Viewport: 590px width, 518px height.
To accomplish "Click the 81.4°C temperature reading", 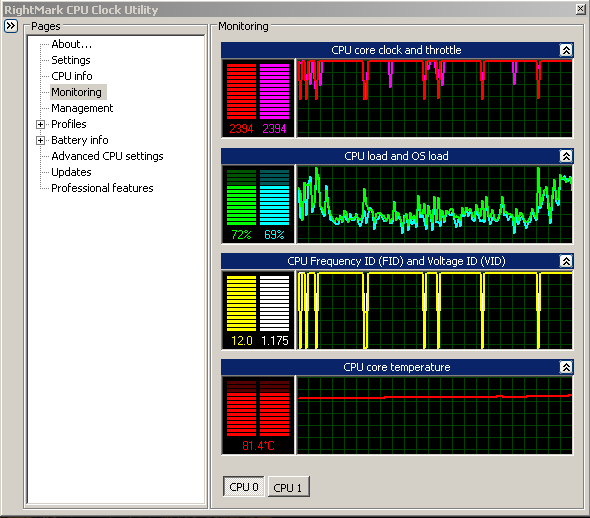I will [x=258, y=446].
